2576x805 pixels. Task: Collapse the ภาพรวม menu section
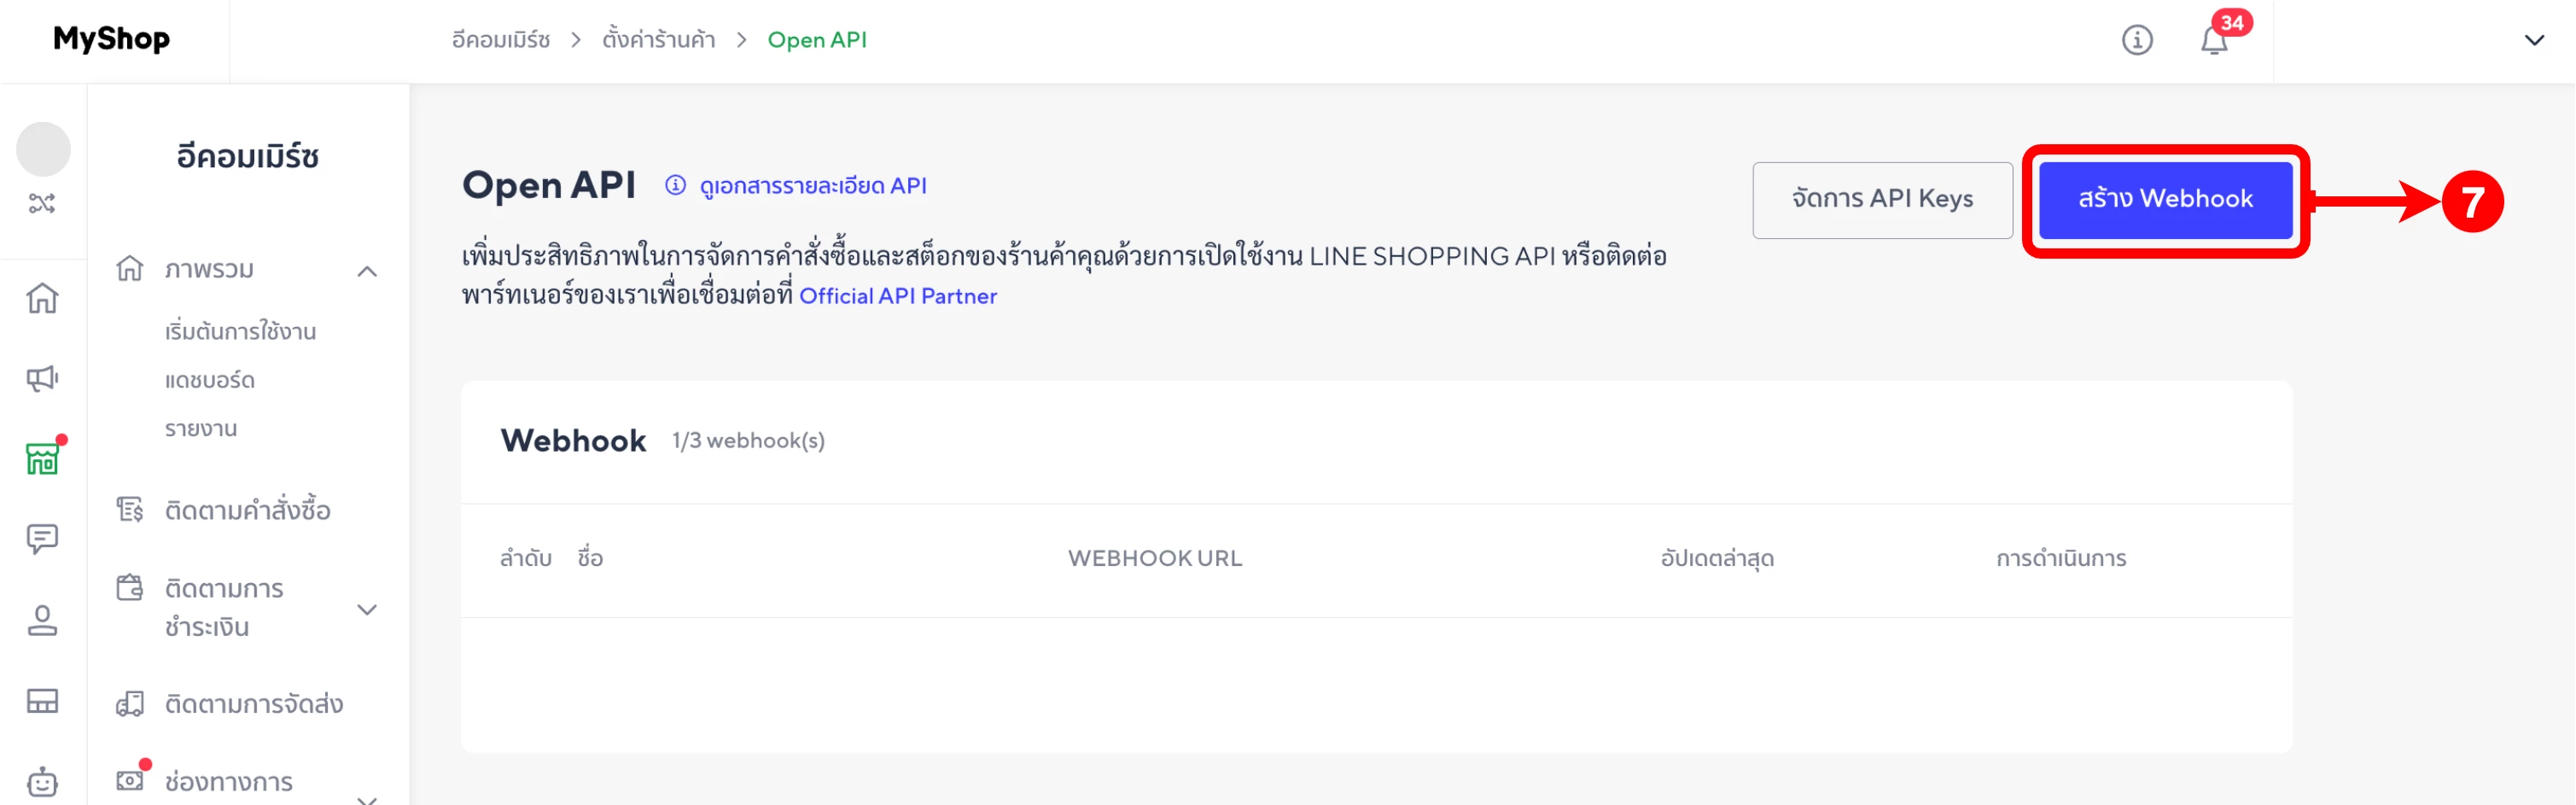[367, 271]
